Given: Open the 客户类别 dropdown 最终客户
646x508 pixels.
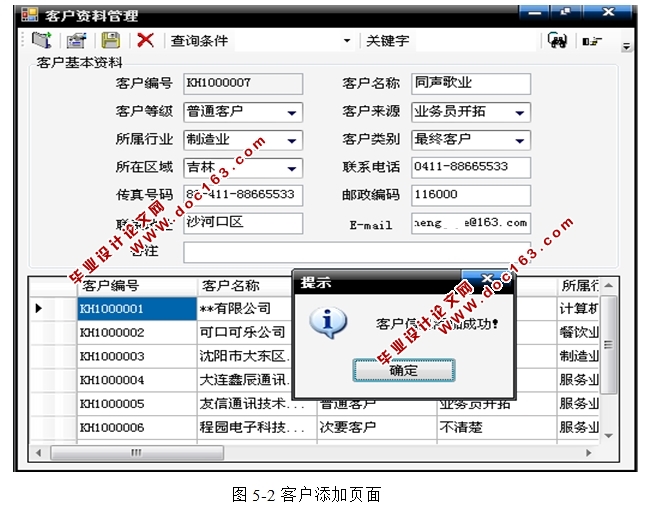Looking at the screenshot, I should [x=520, y=140].
